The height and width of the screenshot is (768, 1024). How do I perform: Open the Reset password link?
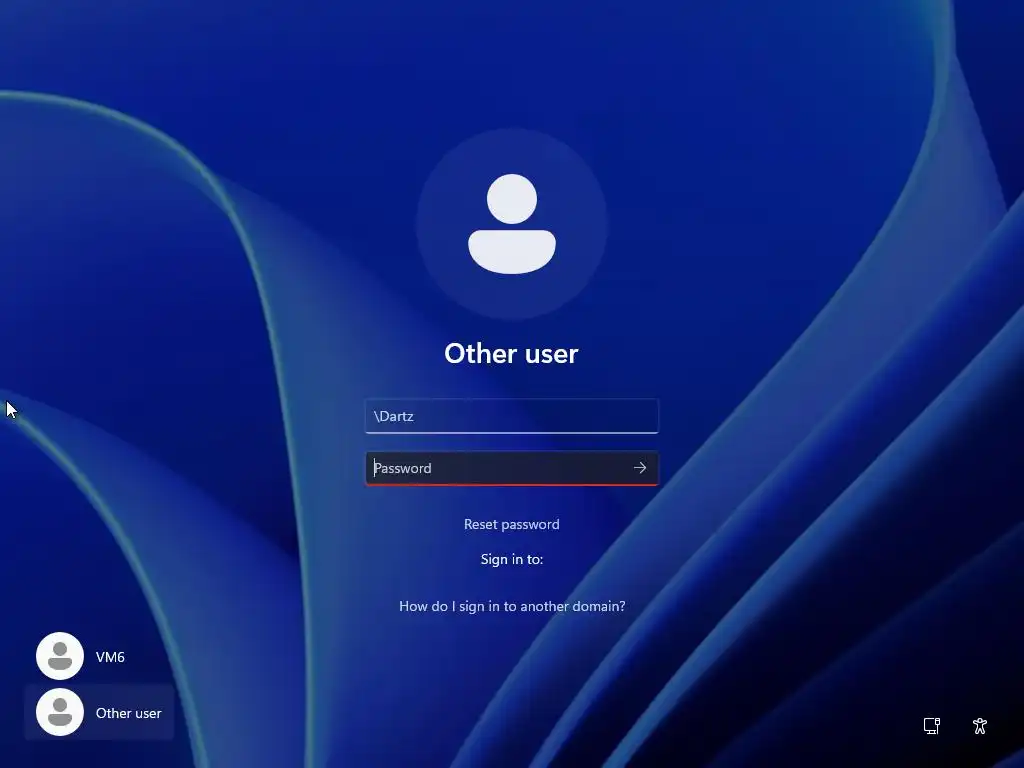point(511,524)
